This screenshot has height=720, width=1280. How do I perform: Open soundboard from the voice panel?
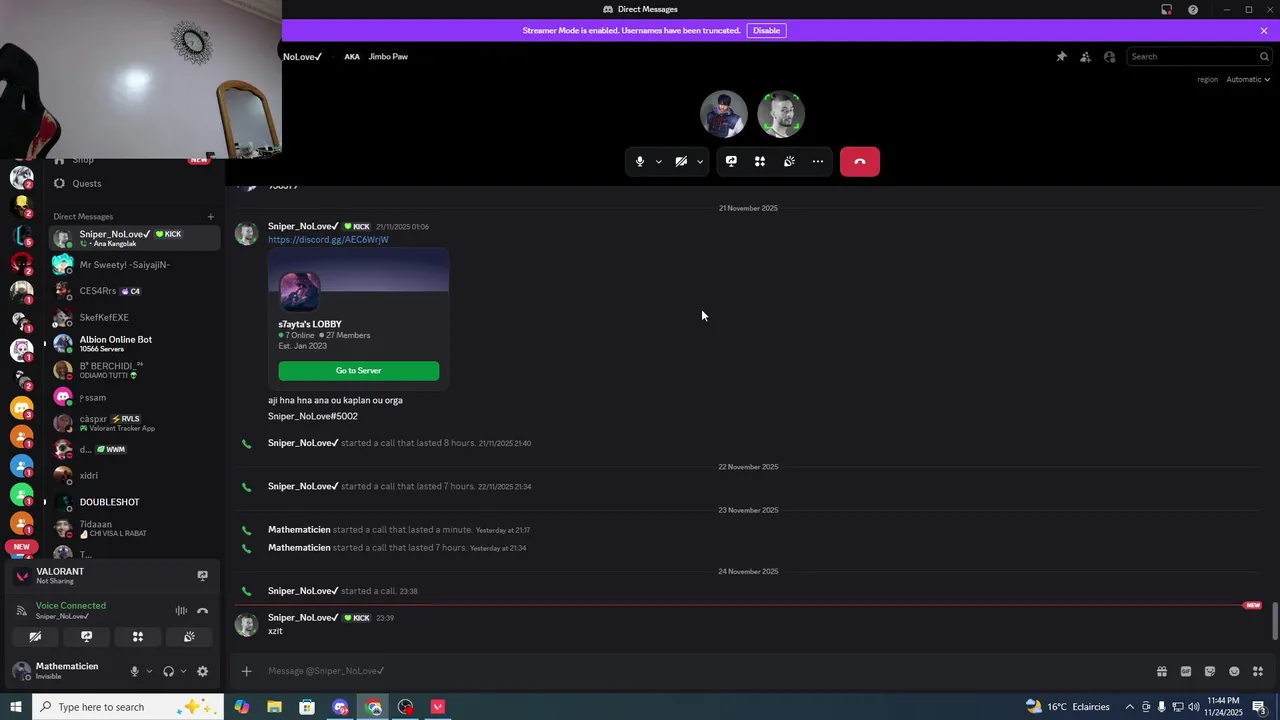(x=189, y=637)
